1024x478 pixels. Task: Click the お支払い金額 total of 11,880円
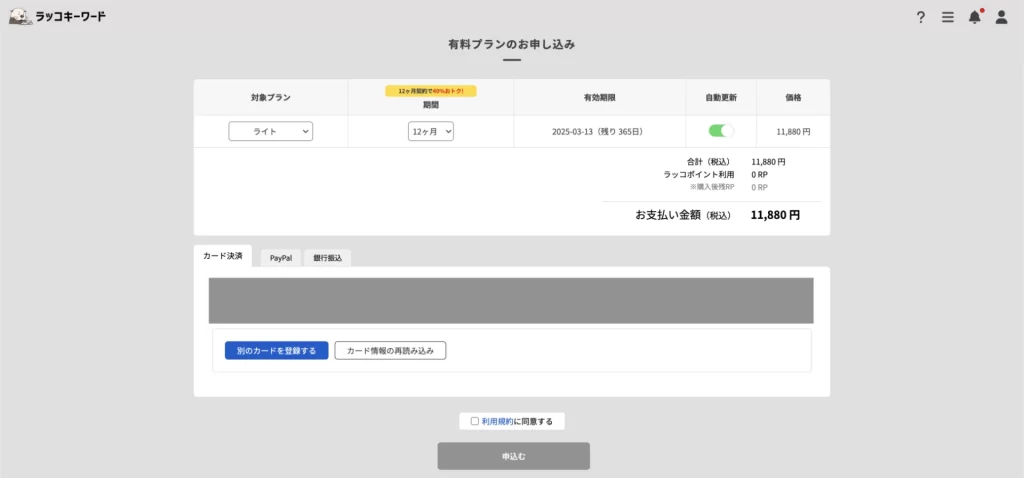tap(775, 215)
